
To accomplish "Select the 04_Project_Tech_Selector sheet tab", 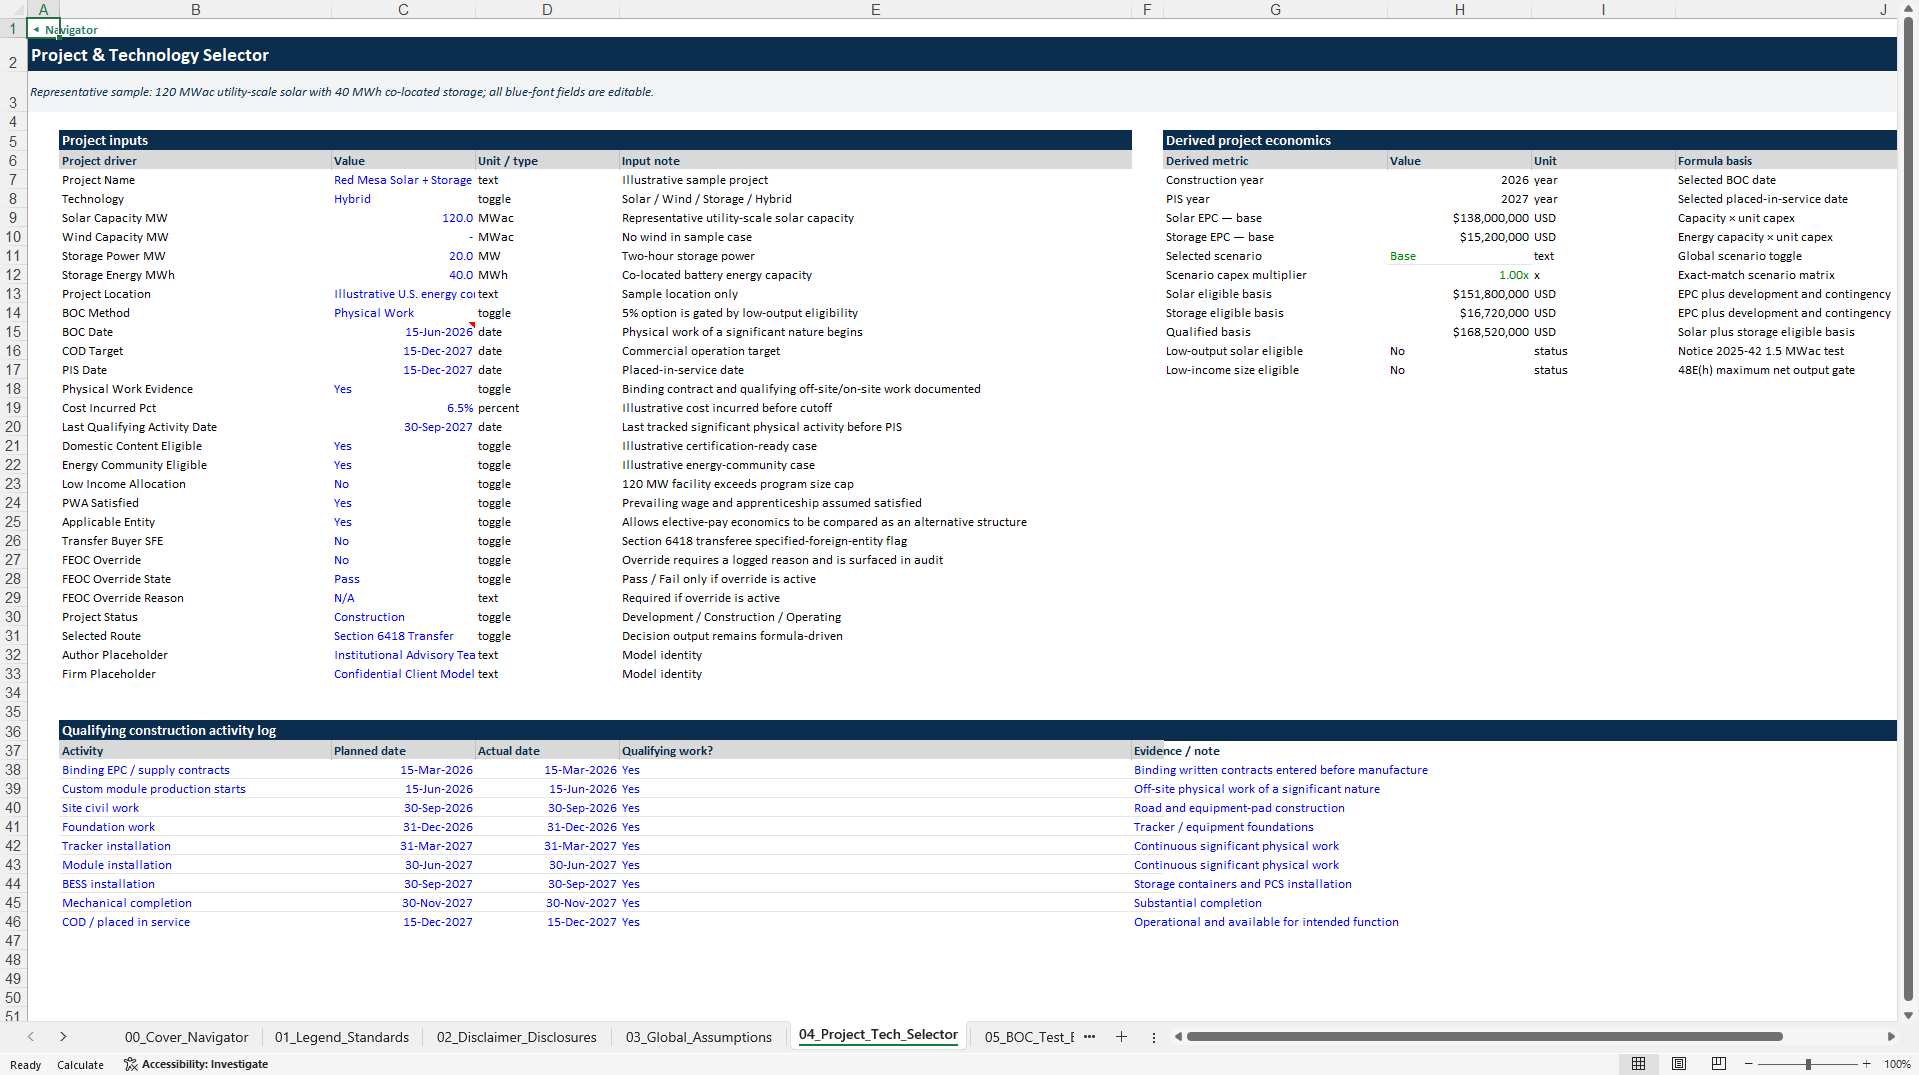I will pyautogui.click(x=878, y=1035).
